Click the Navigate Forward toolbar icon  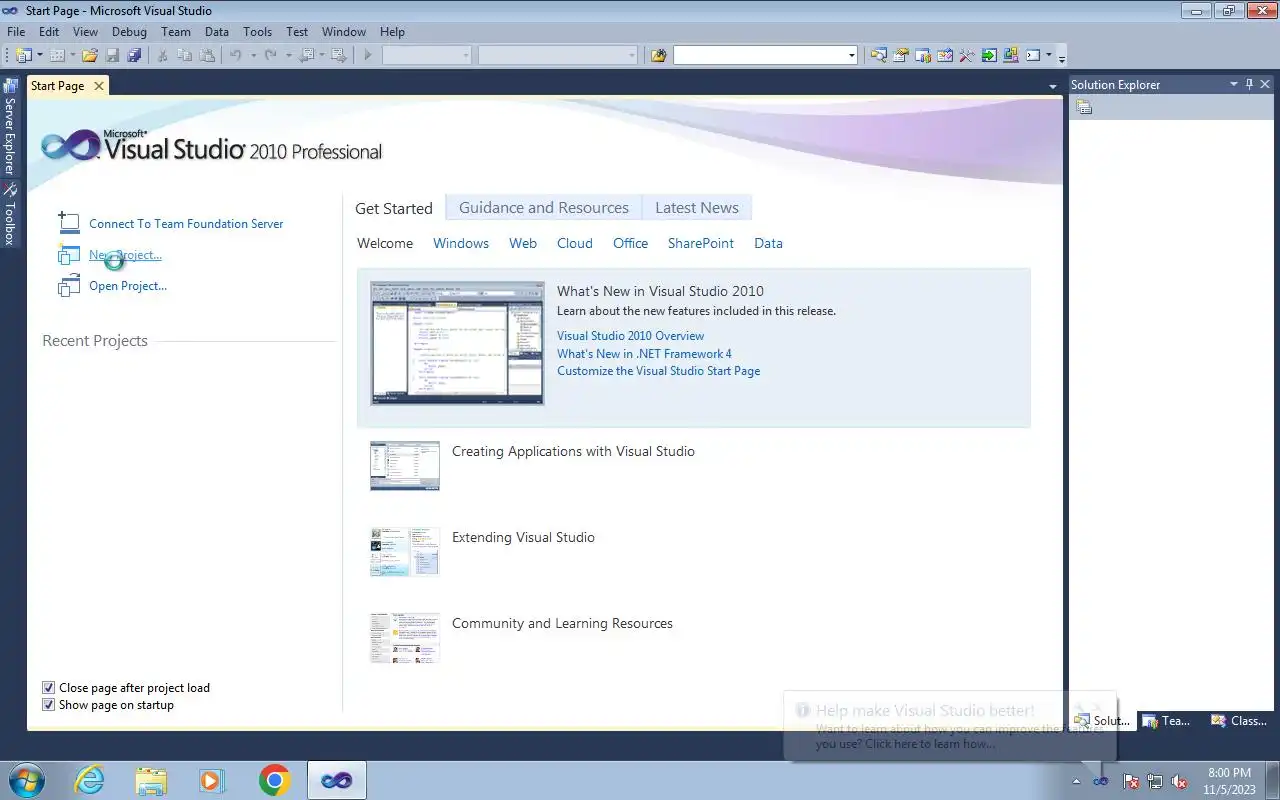pyautogui.click(x=339, y=55)
